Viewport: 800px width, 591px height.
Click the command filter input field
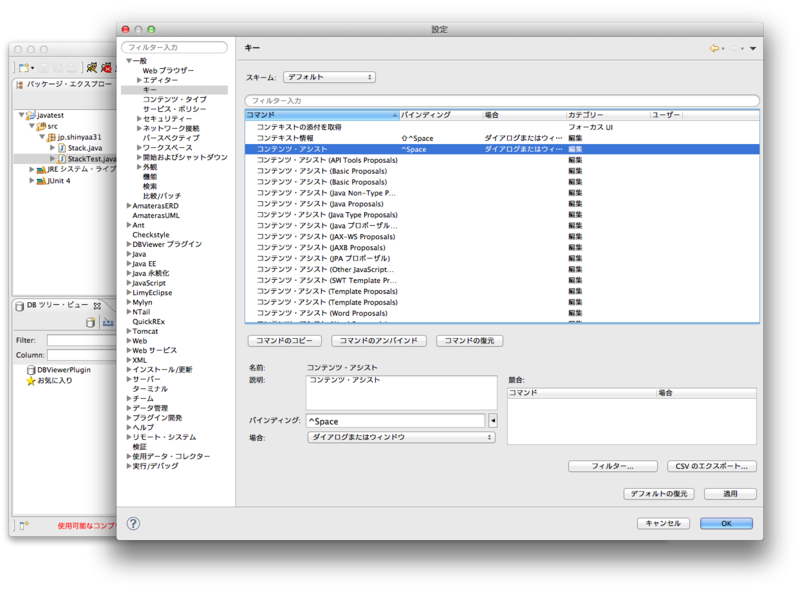click(502, 101)
